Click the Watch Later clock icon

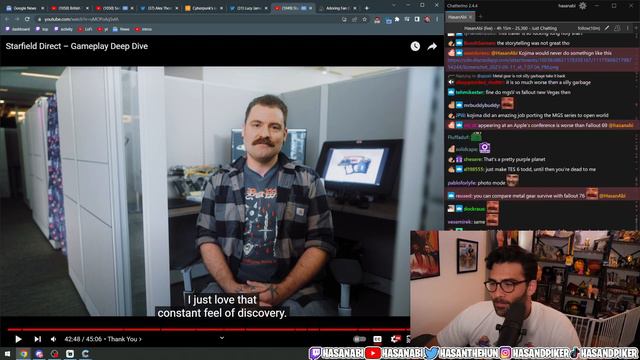coord(415,46)
